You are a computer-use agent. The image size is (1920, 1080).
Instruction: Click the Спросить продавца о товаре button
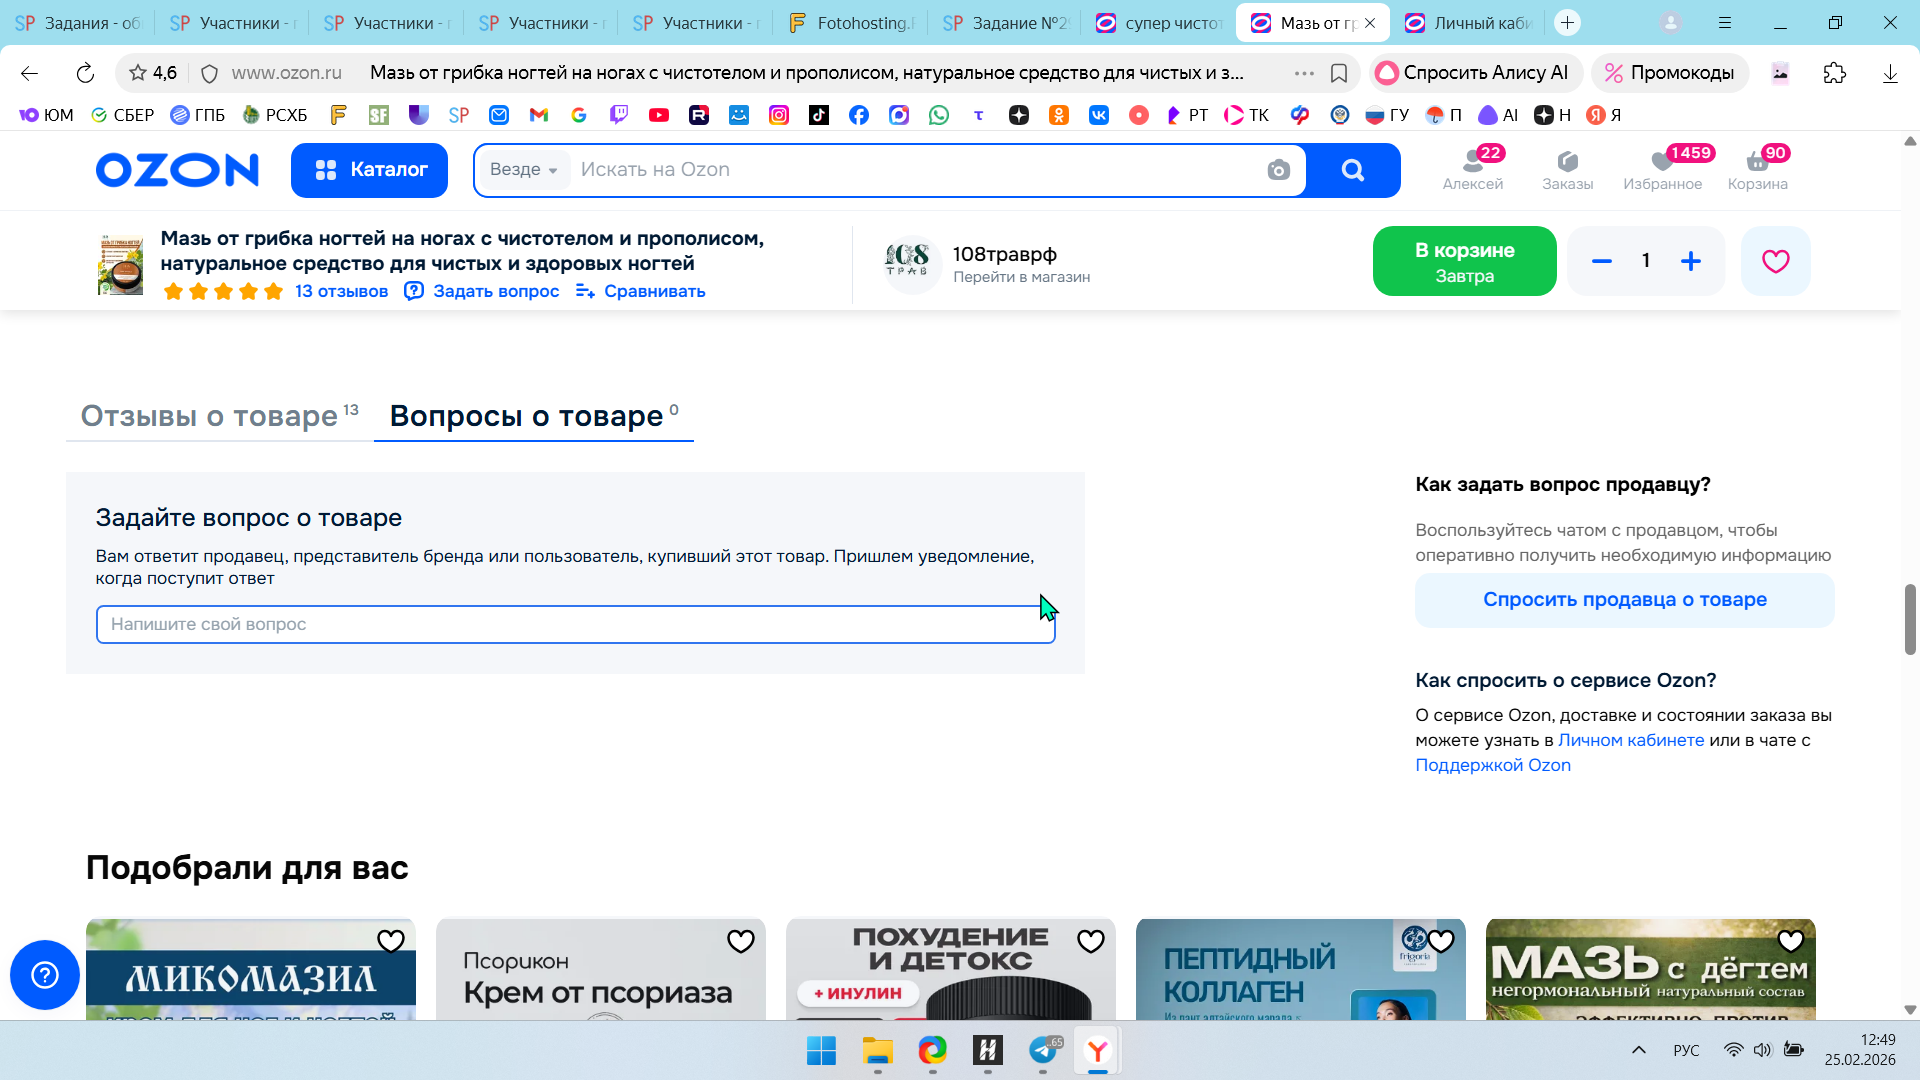pos(1624,599)
